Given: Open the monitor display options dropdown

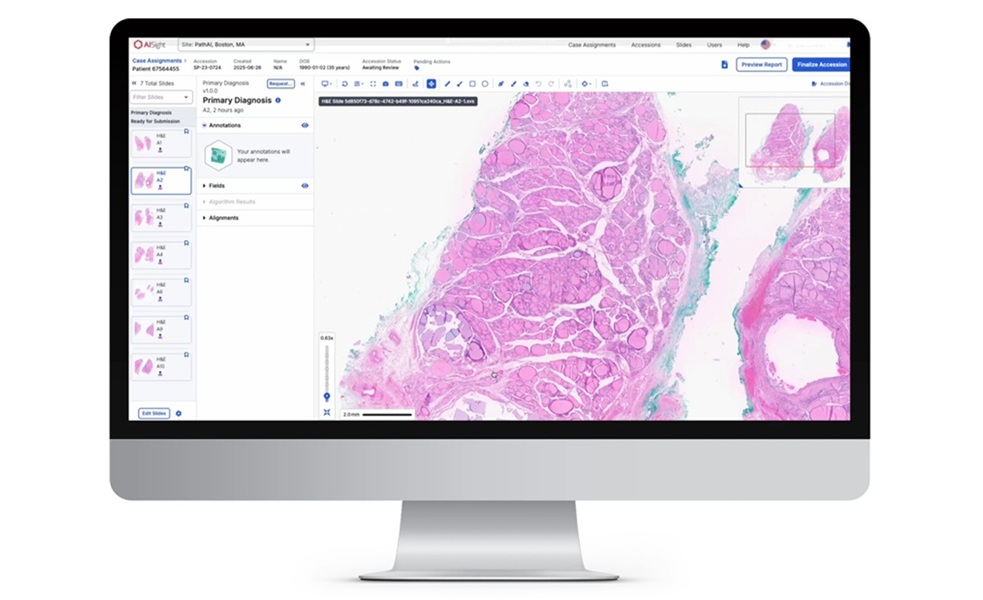Looking at the screenshot, I should tap(326, 83).
